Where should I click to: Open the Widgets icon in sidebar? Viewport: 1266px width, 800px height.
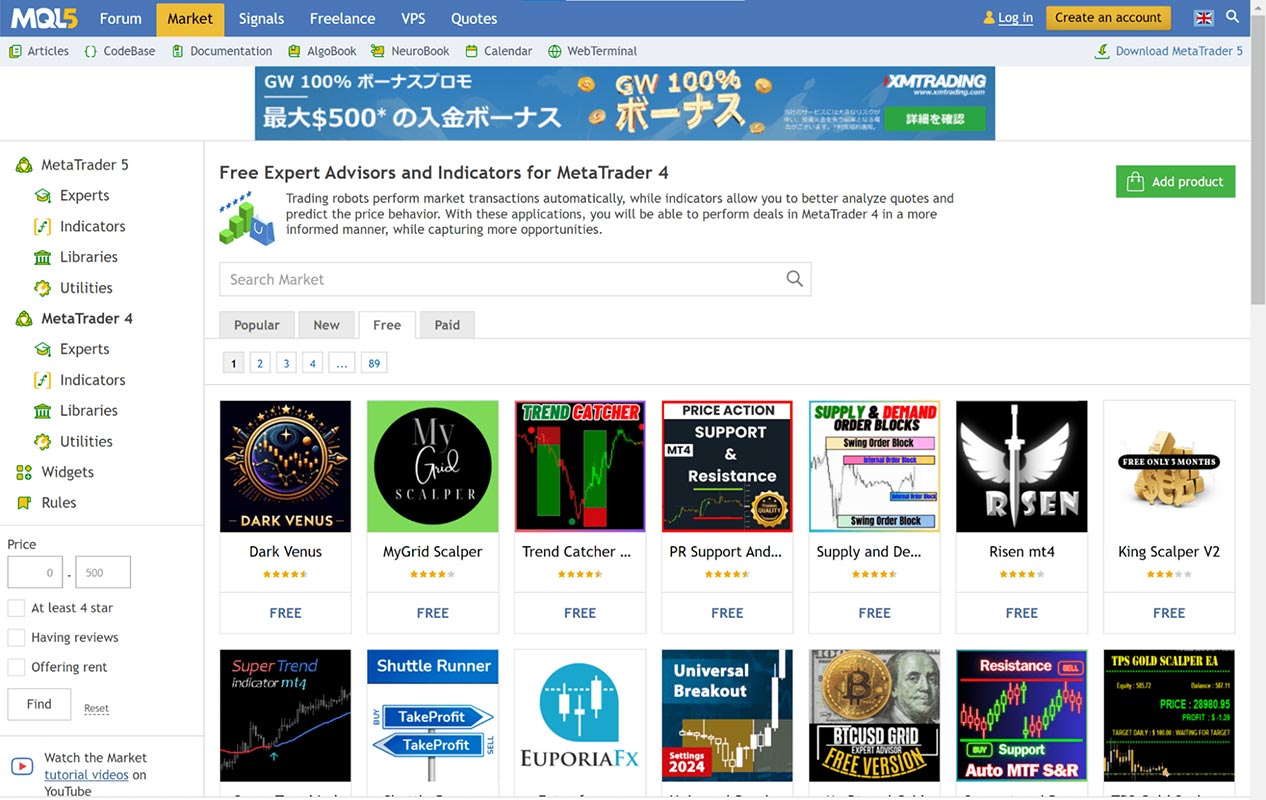(x=24, y=472)
